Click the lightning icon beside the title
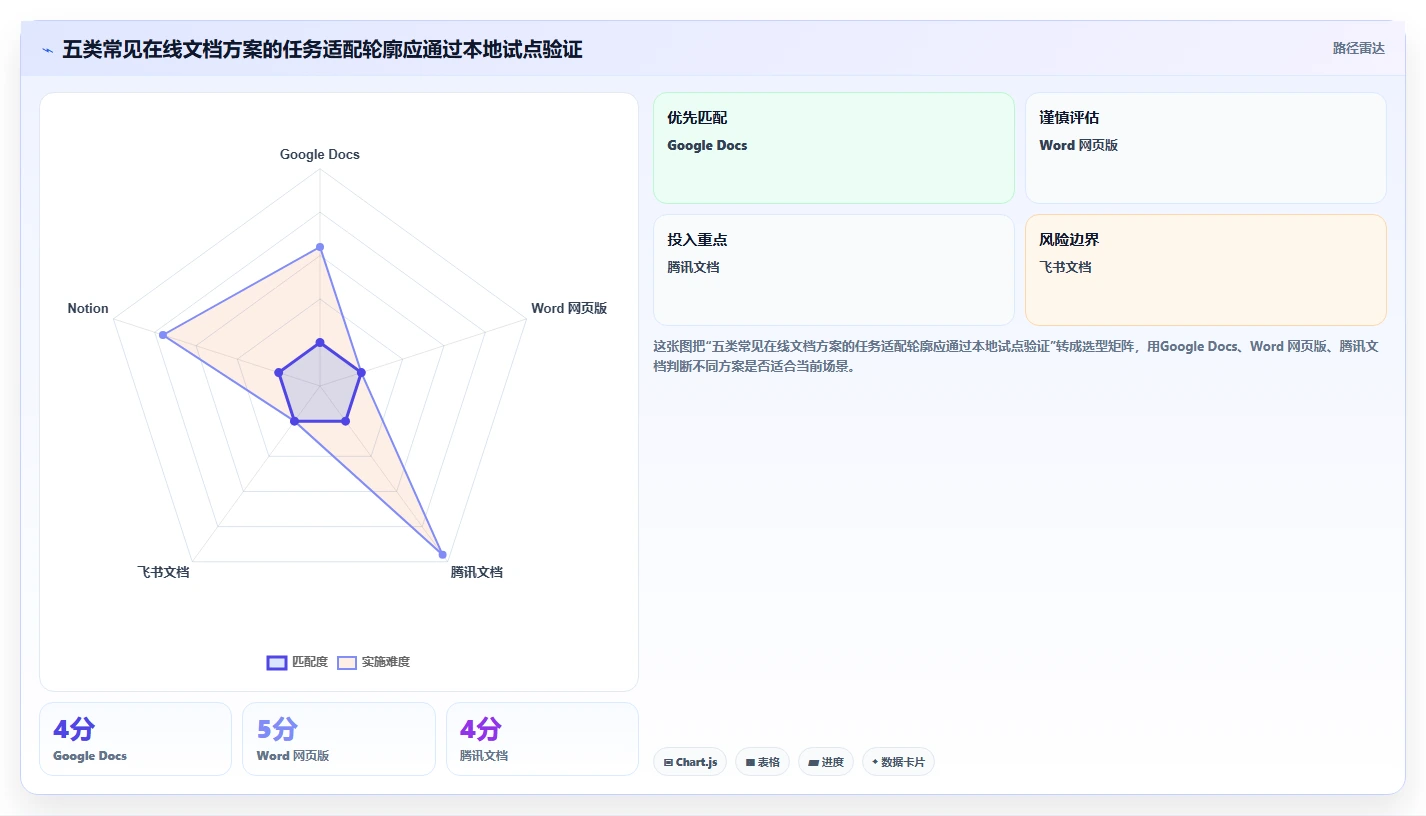Screen dimensions: 1426x816 pos(48,50)
